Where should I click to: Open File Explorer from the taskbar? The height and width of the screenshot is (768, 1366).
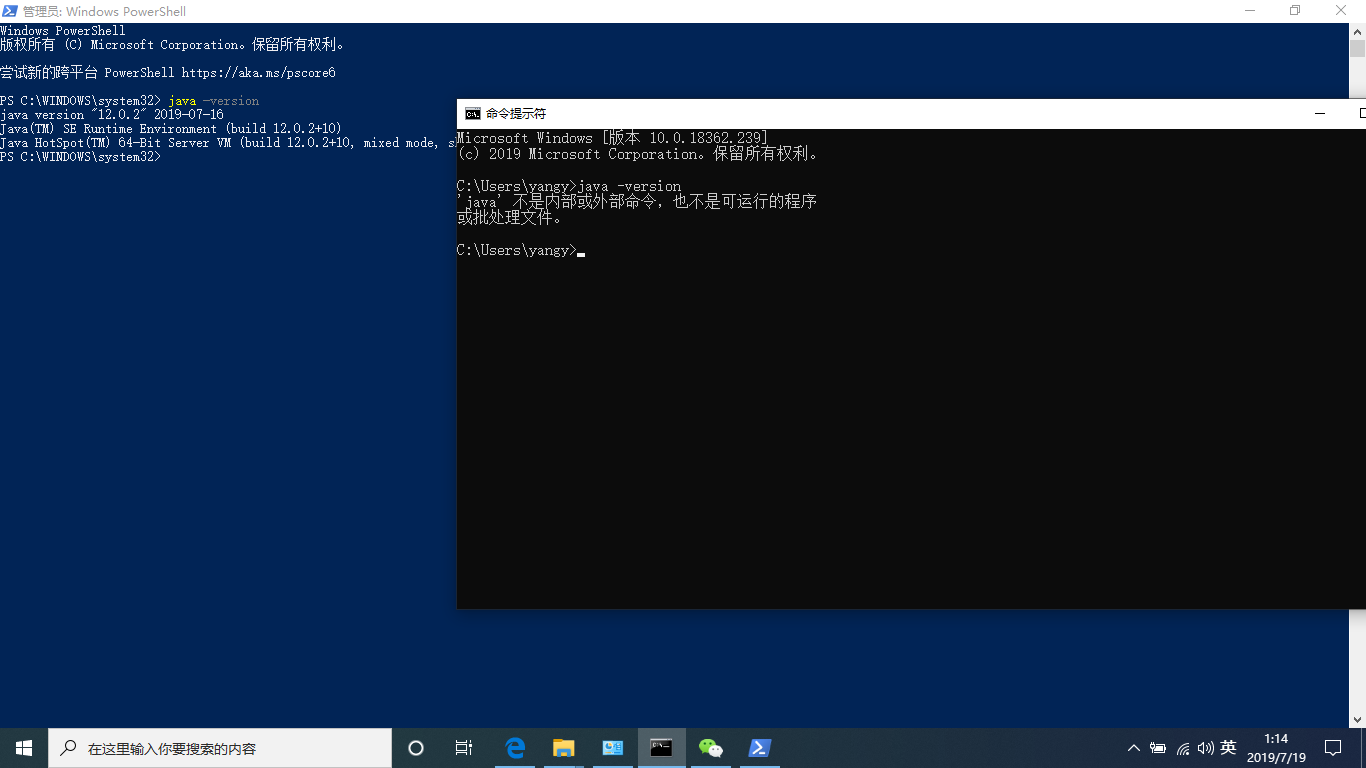coord(564,748)
